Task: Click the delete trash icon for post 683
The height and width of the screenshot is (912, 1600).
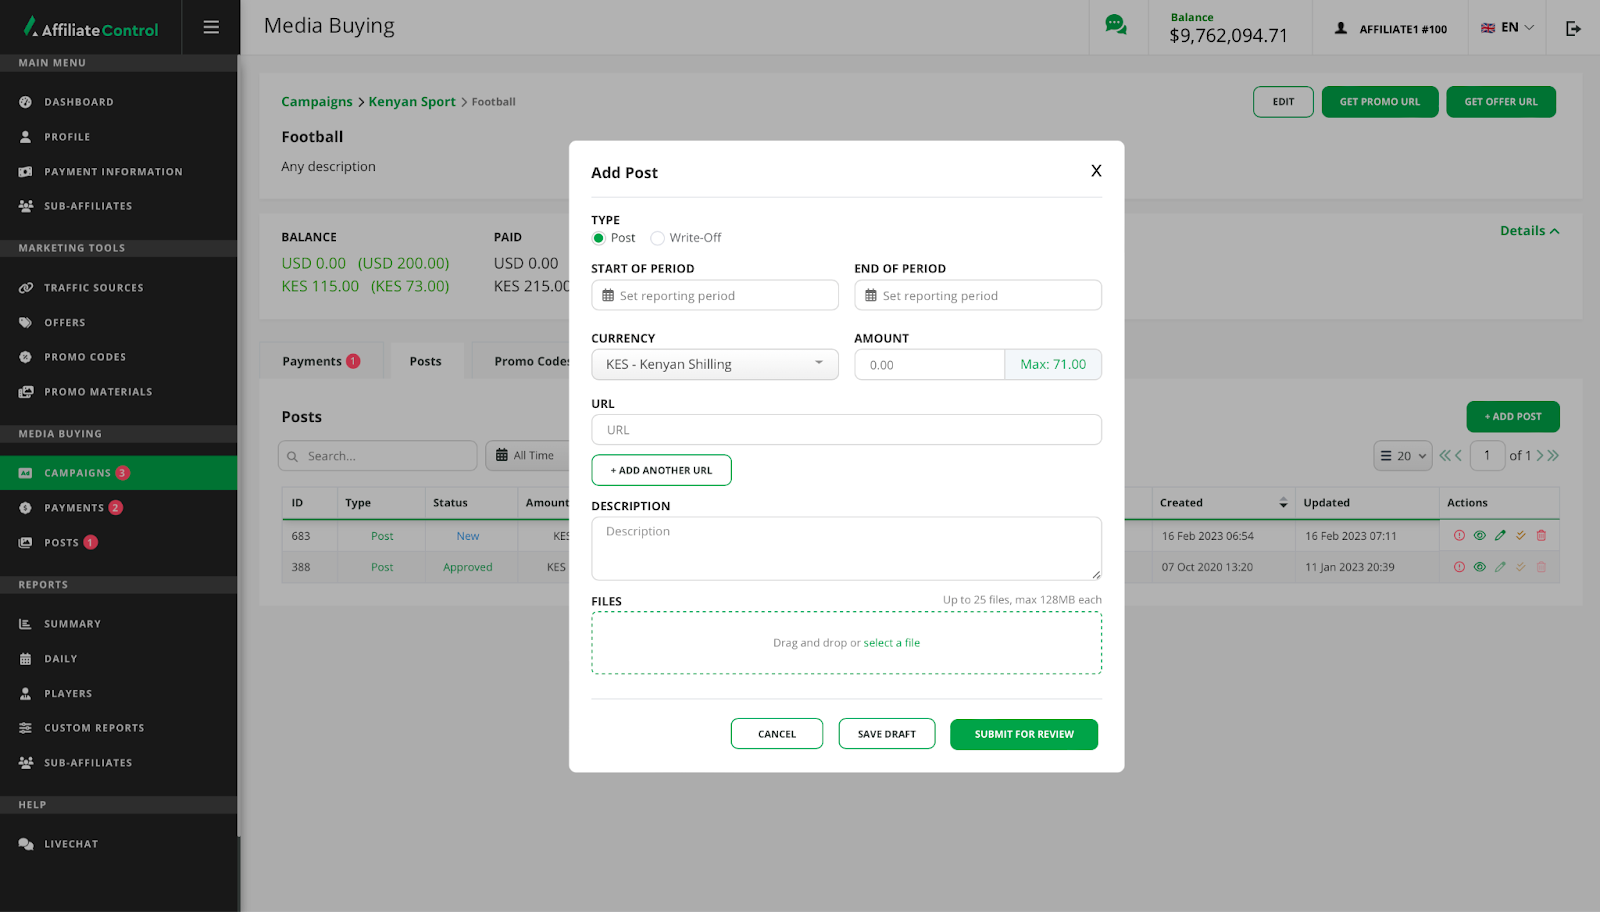Action: point(1541,536)
